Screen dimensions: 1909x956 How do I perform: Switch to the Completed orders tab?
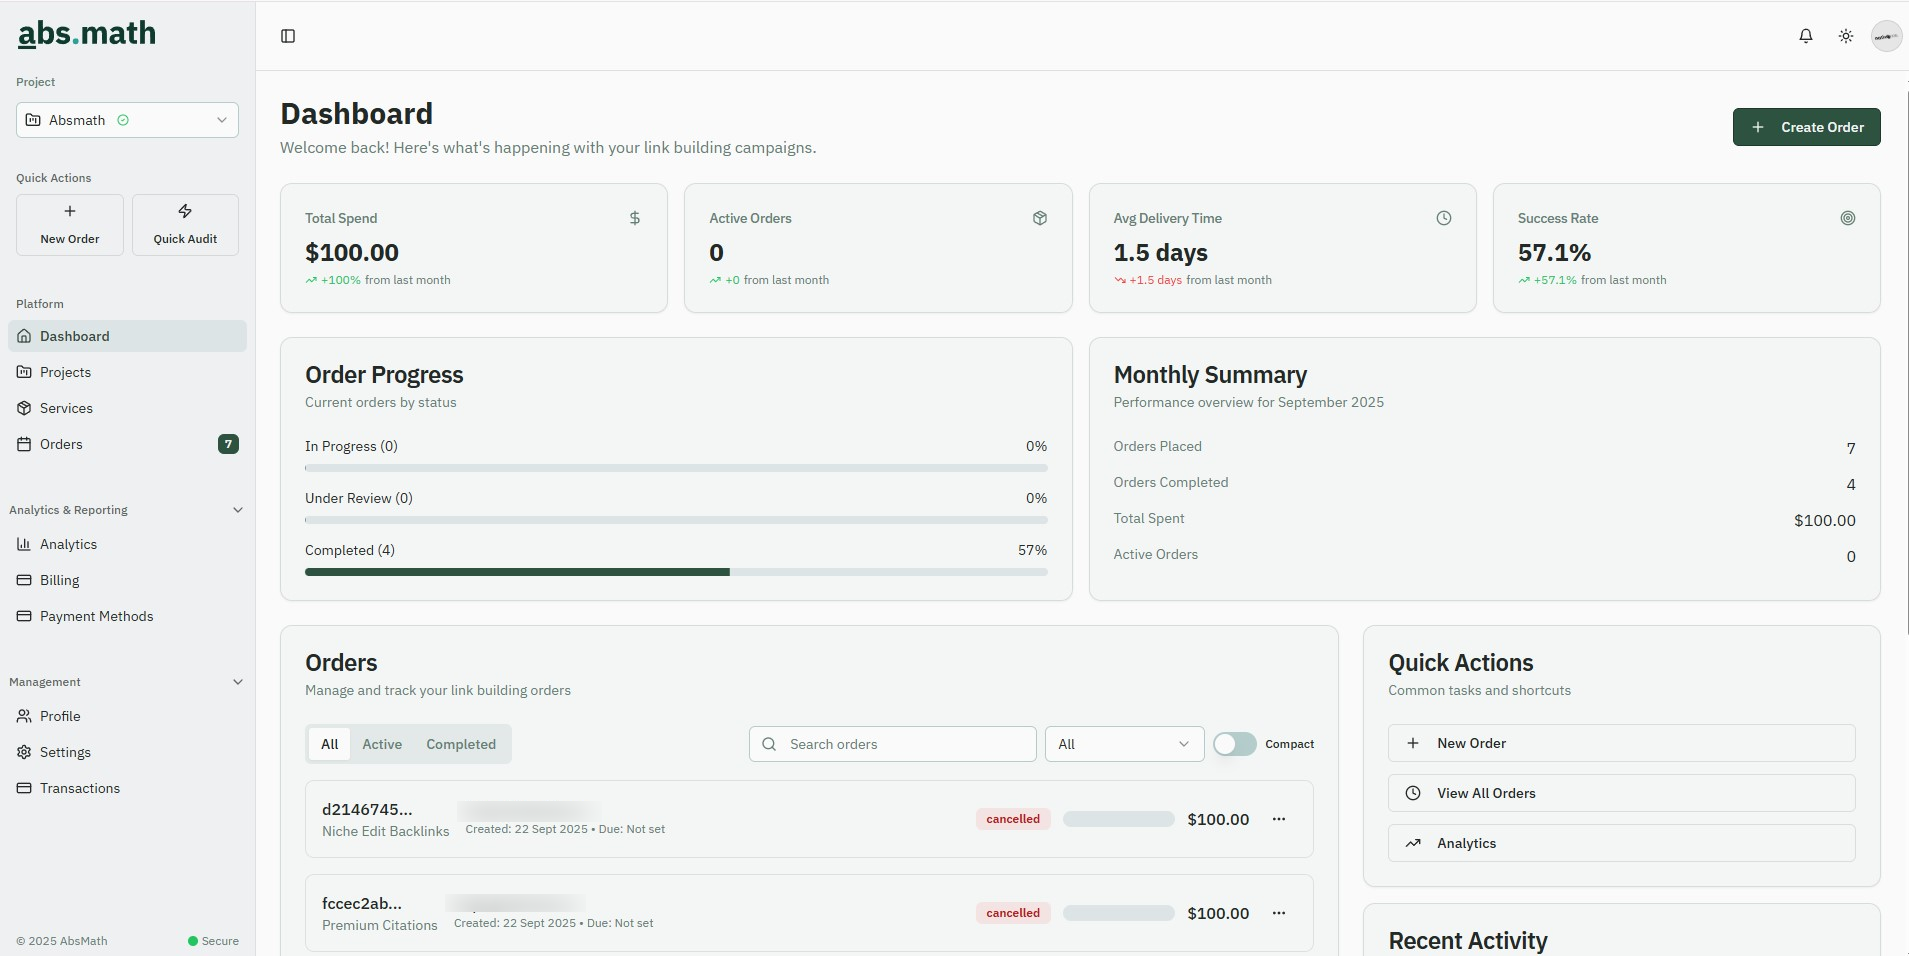pos(461,744)
